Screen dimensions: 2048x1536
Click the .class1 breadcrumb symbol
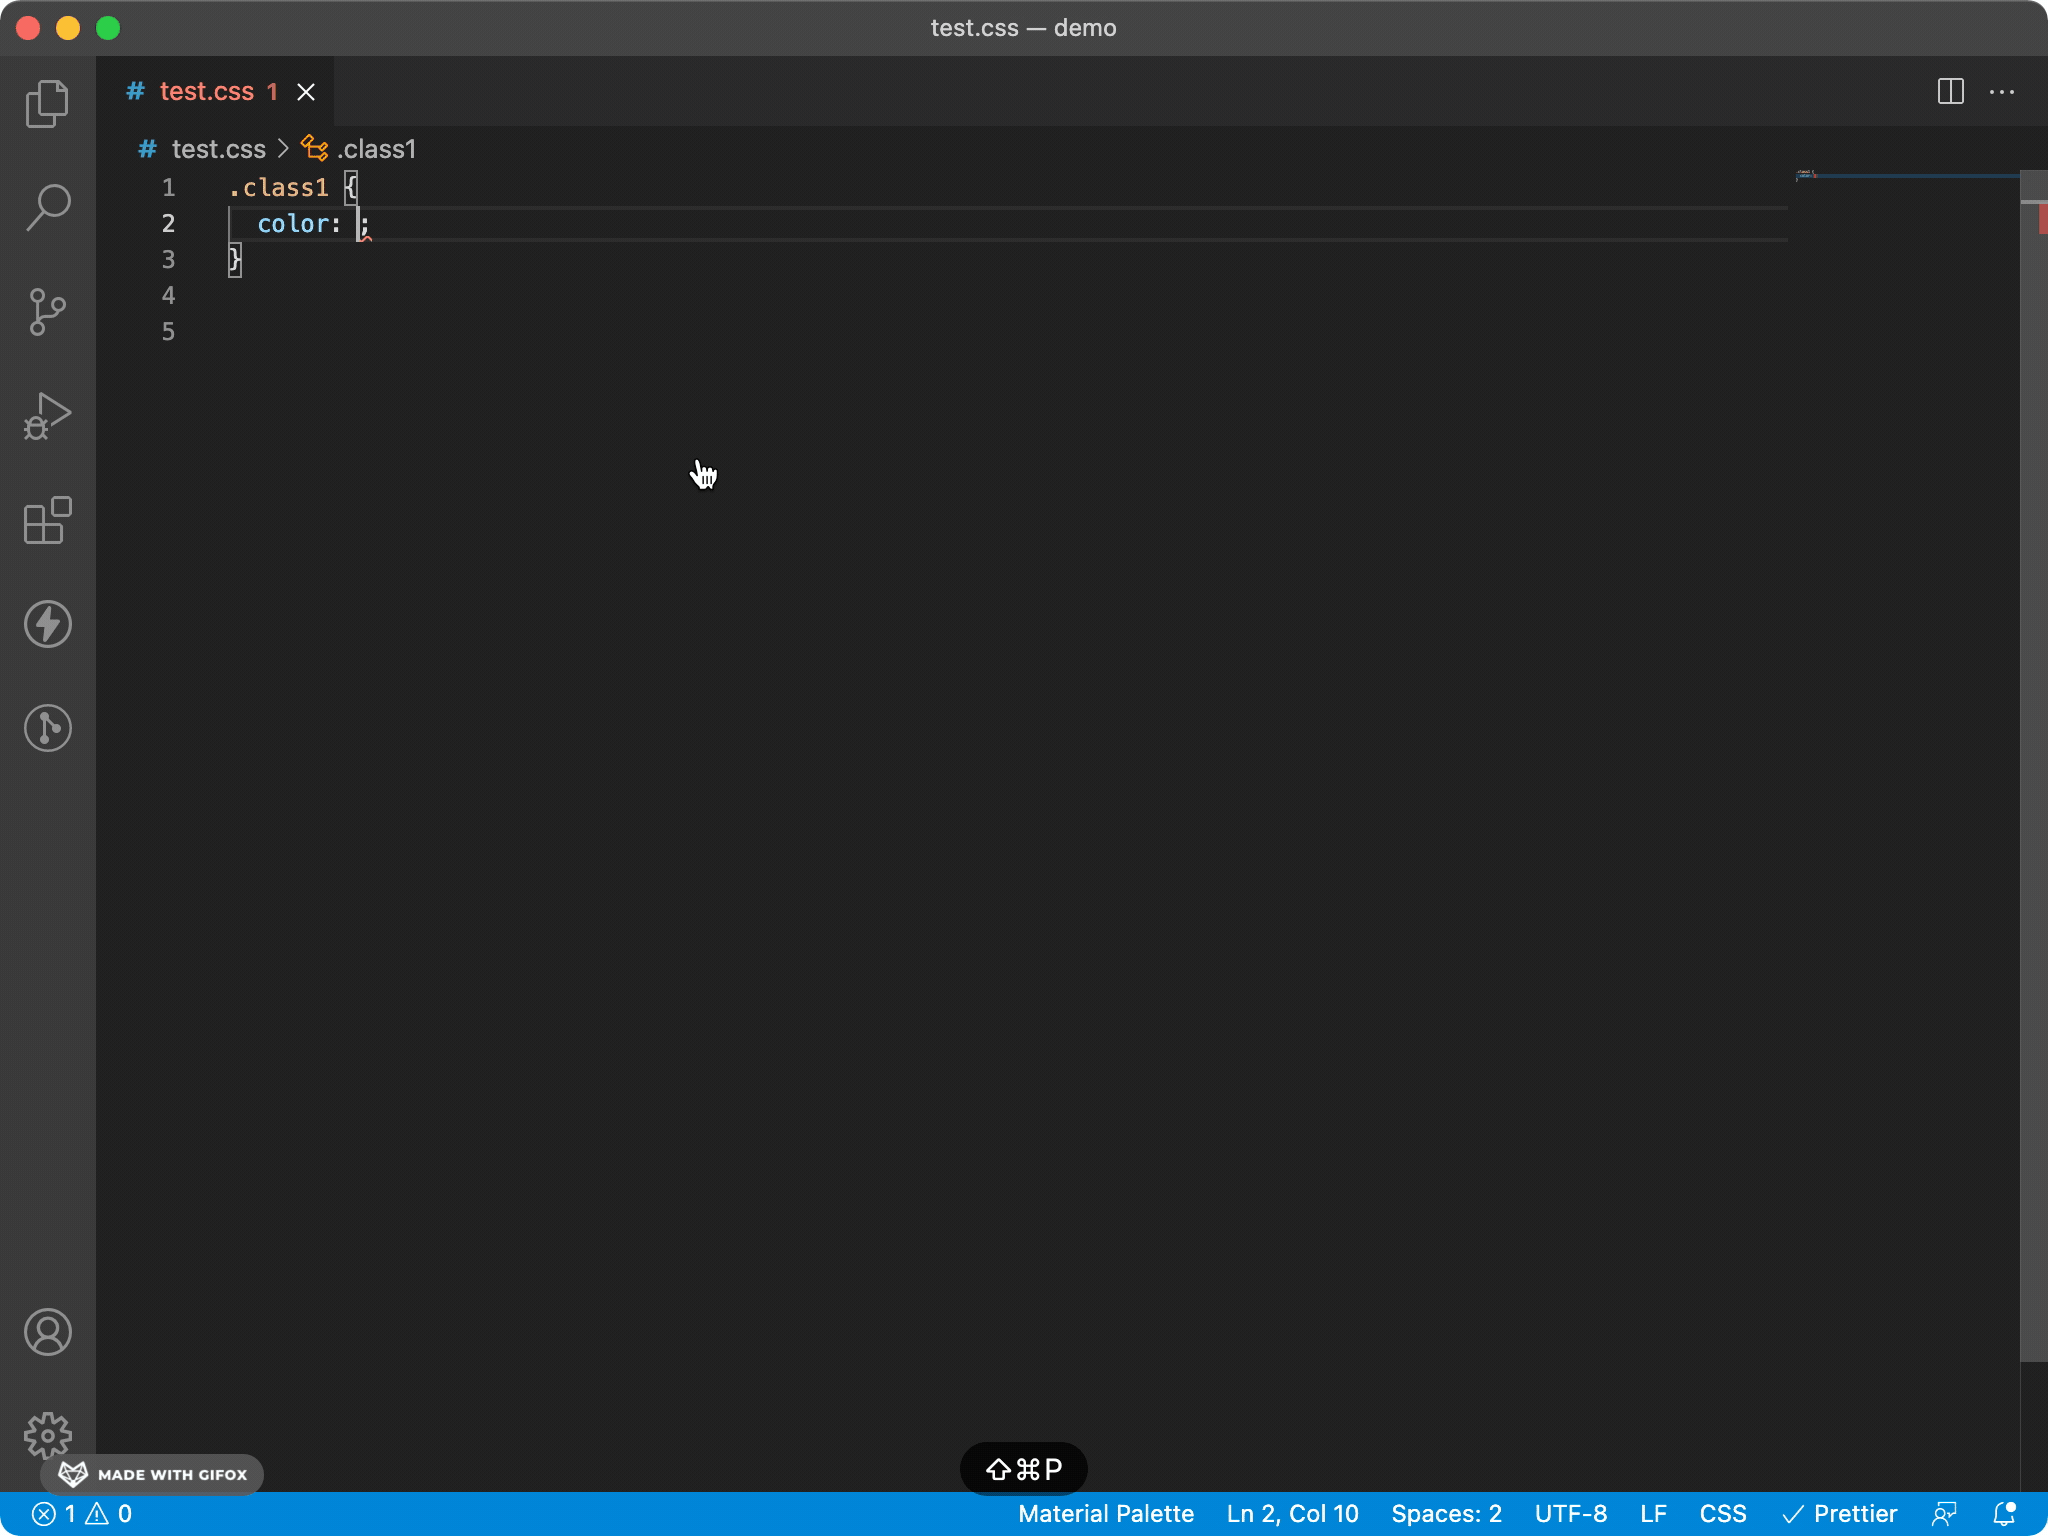coord(375,149)
